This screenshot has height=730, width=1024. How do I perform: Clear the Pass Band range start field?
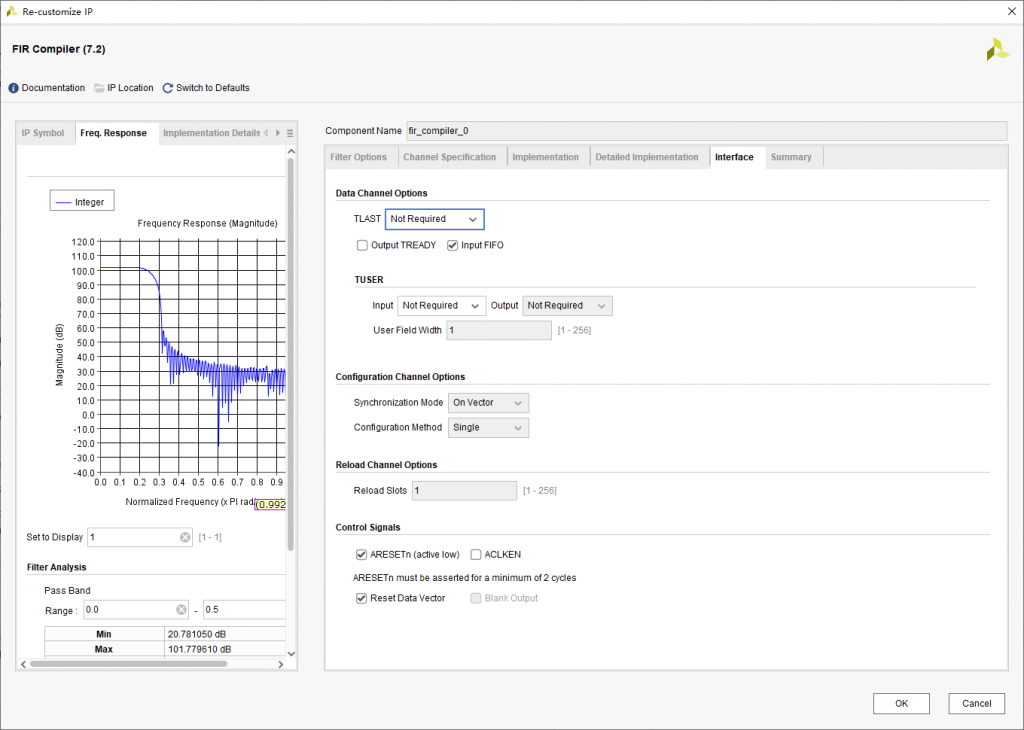point(181,610)
